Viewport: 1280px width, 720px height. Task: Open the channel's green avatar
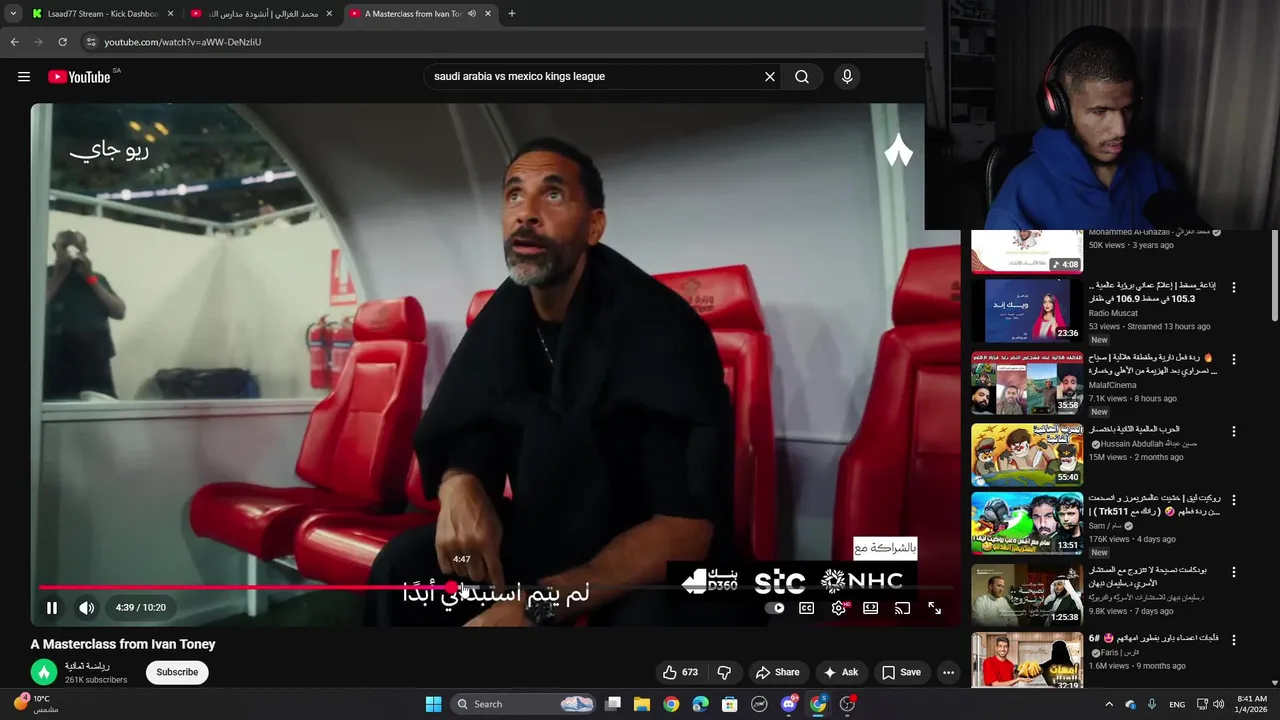(43, 672)
